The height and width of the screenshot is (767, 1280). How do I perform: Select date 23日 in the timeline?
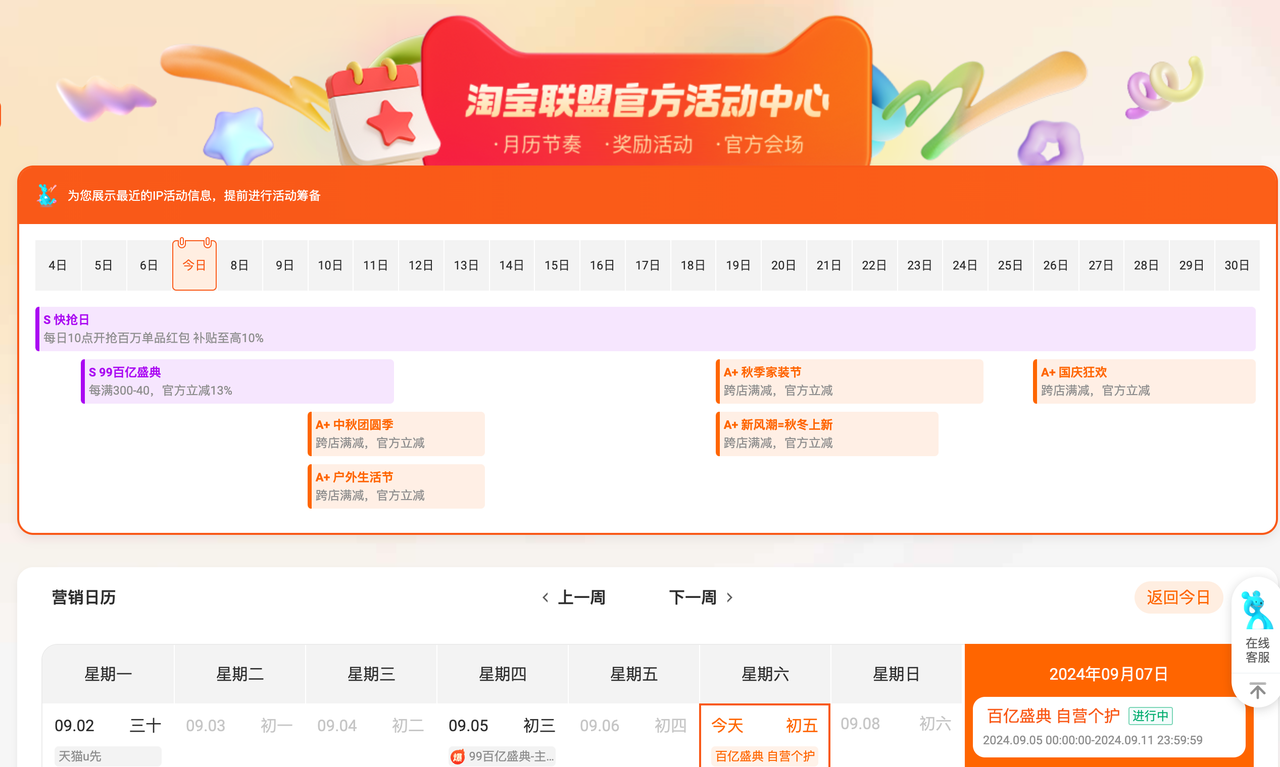click(x=920, y=265)
